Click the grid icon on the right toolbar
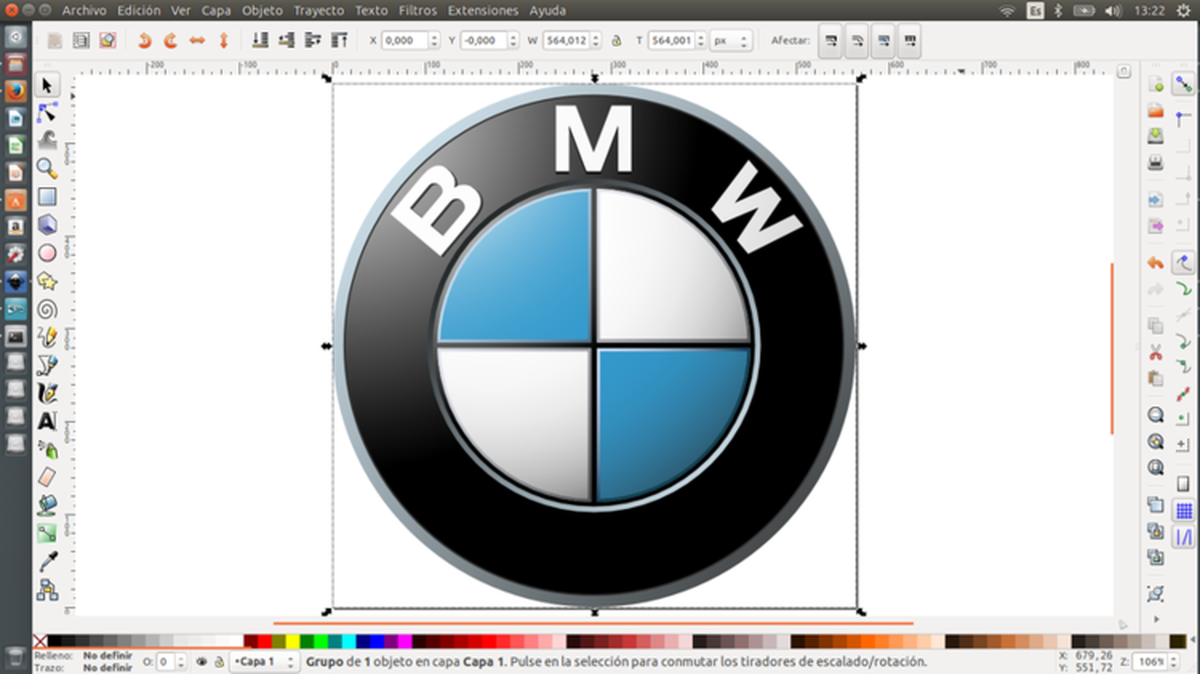This screenshot has width=1200, height=674. [1184, 510]
